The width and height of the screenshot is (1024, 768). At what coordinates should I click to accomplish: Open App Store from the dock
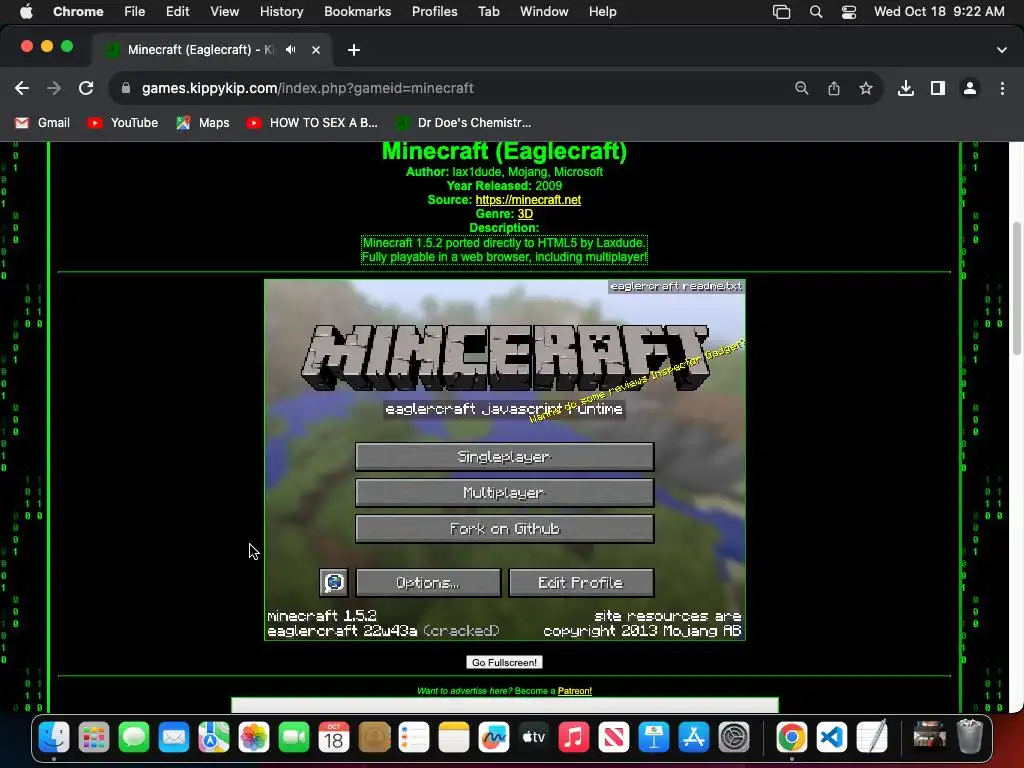(694, 738)
